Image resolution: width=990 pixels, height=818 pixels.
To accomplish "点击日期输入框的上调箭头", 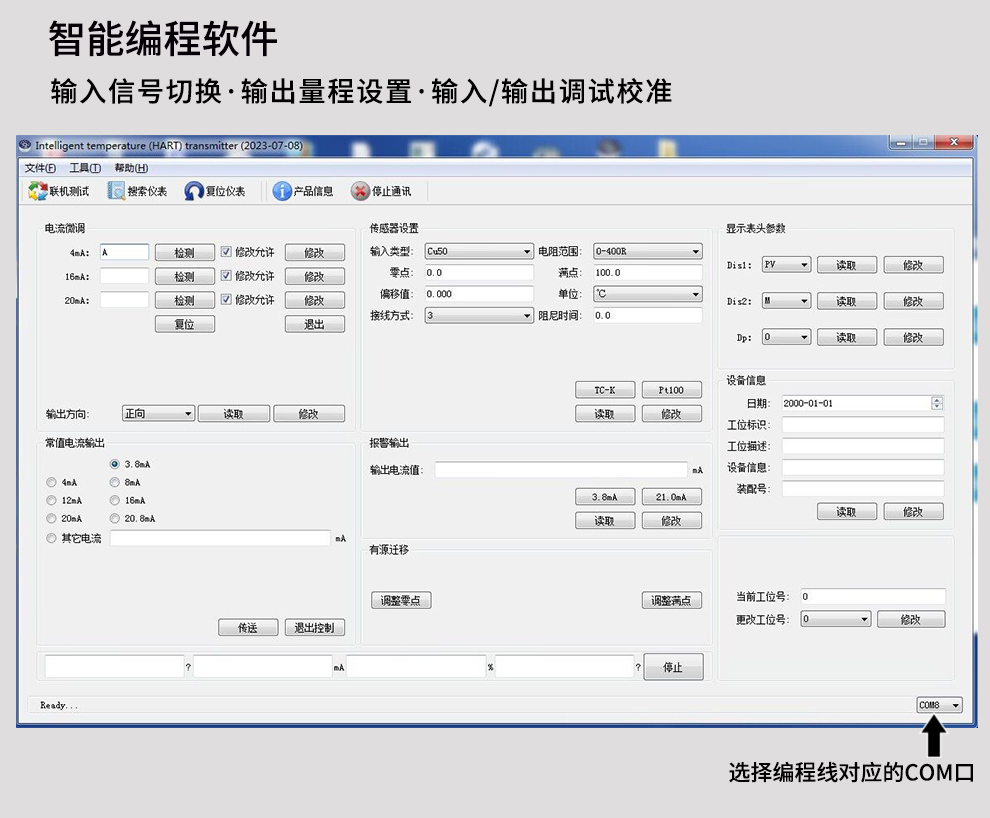I will tap(936, 399).
